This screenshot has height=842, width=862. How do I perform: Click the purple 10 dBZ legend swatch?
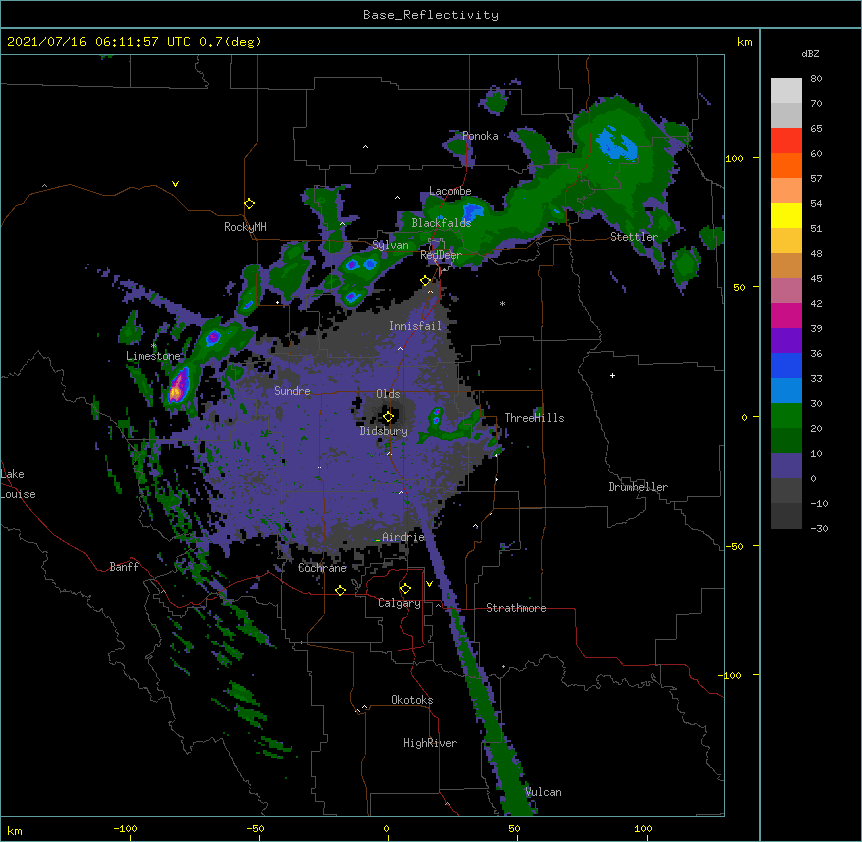pos(786,466)
